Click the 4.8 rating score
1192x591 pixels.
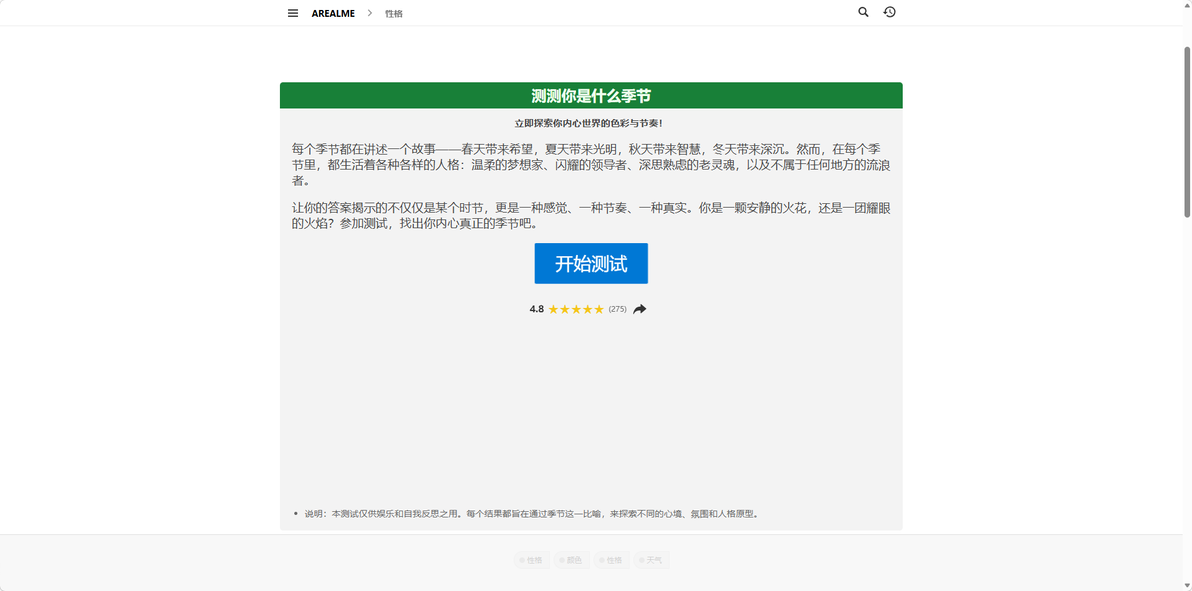coord(537,309)
